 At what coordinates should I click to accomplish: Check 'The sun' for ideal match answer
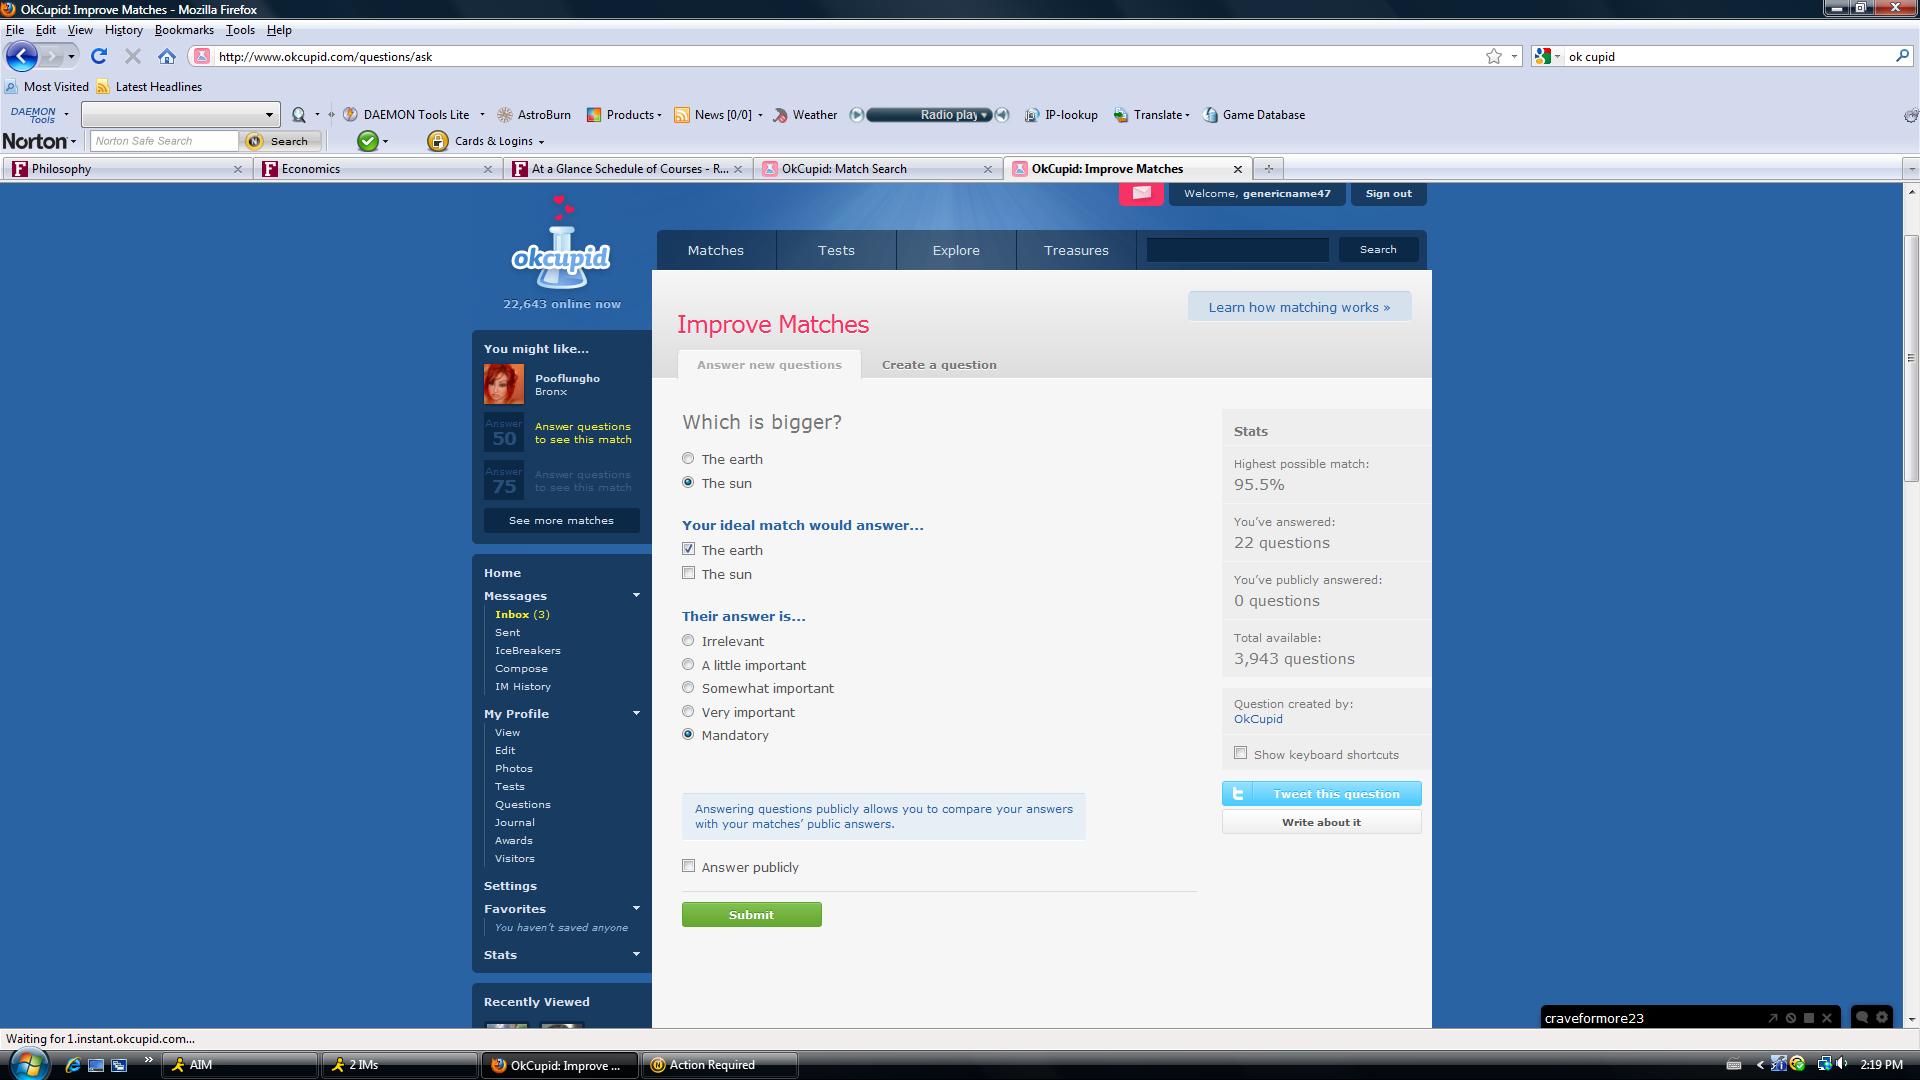688,573
